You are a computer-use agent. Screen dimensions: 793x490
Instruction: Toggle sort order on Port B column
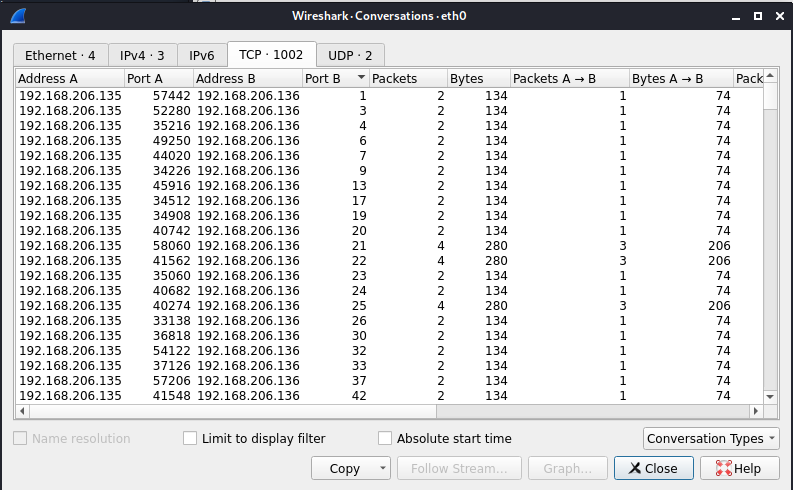pyautogui.click(x=335, y=78)
